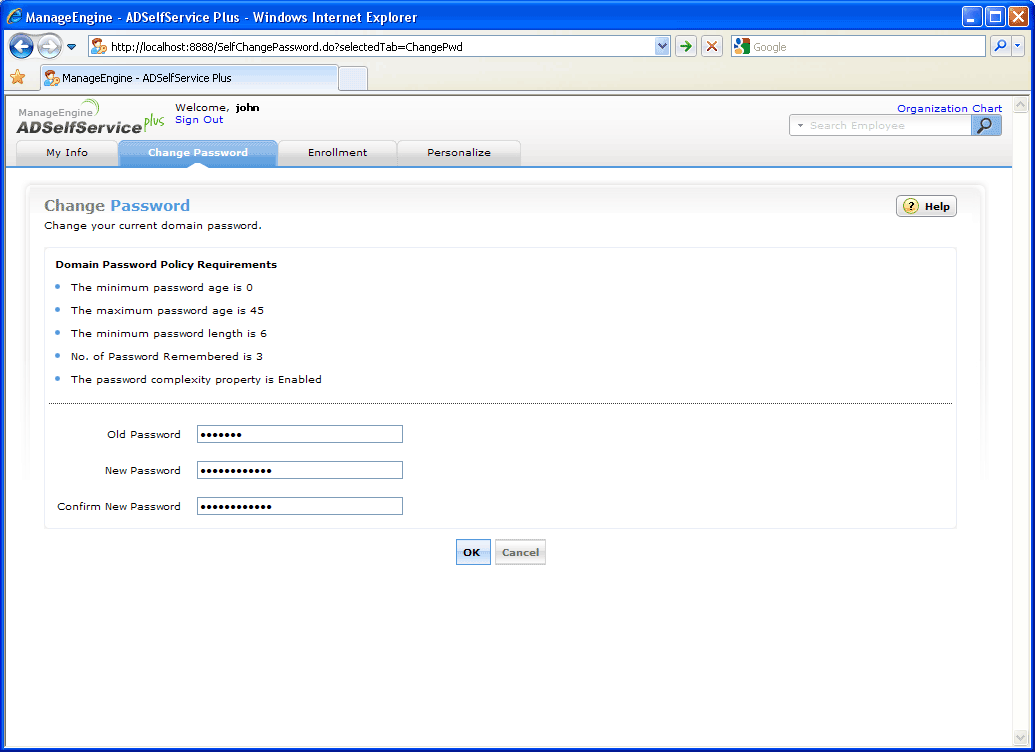Screen dimensions: 1035x752
Task: Click the browser Forward arrow button
Action: [50, 46]
